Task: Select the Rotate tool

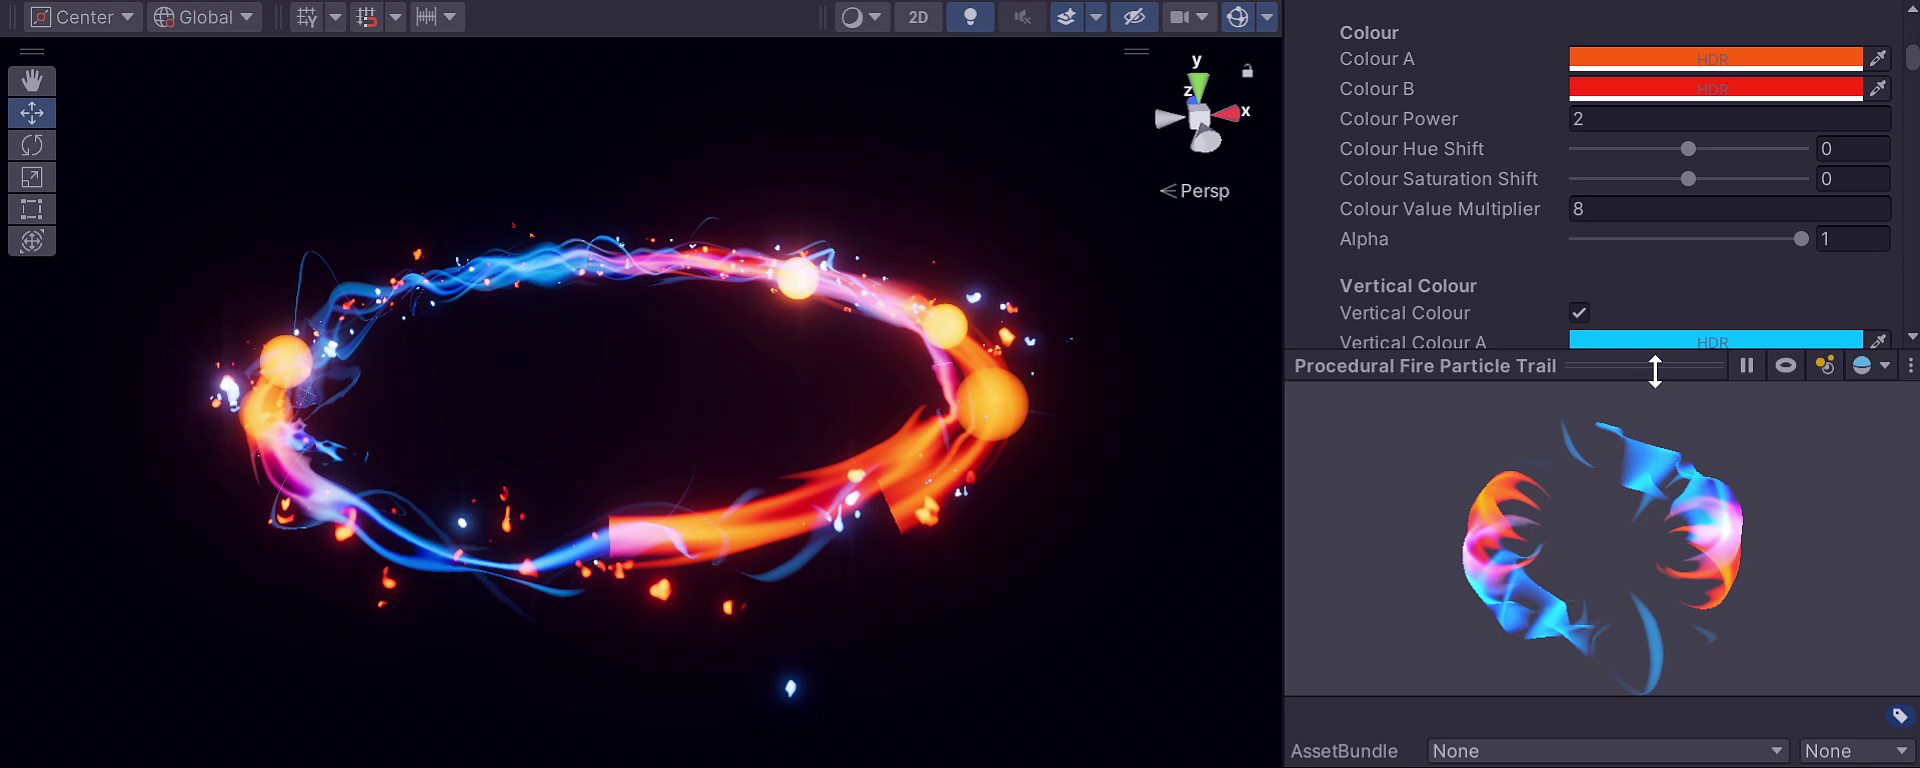Action: (x=32, y=145)
